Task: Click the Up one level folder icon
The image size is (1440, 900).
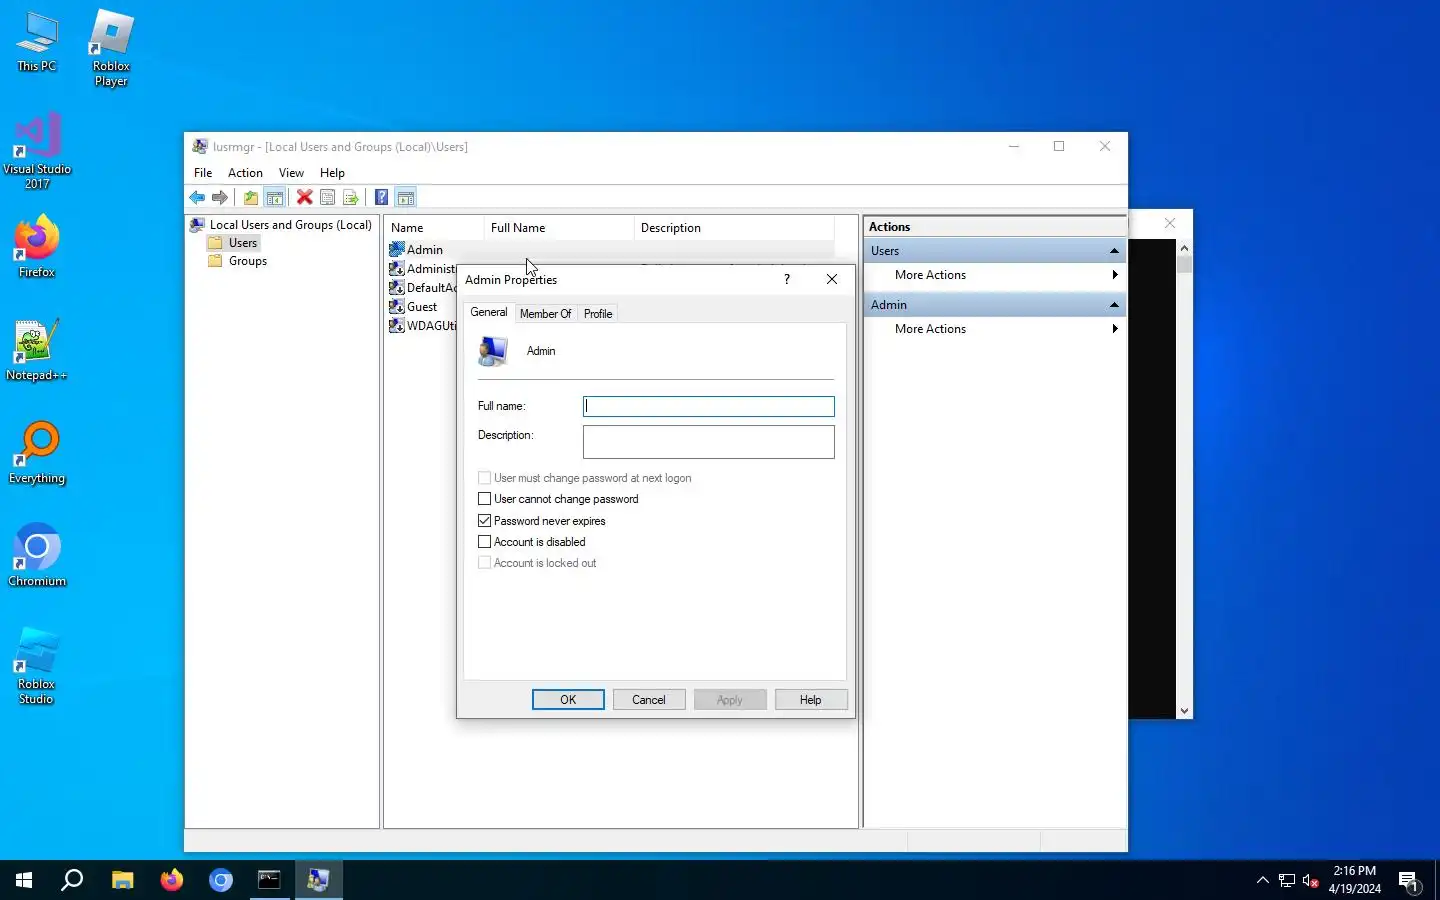Action: (x=251, y=198)
